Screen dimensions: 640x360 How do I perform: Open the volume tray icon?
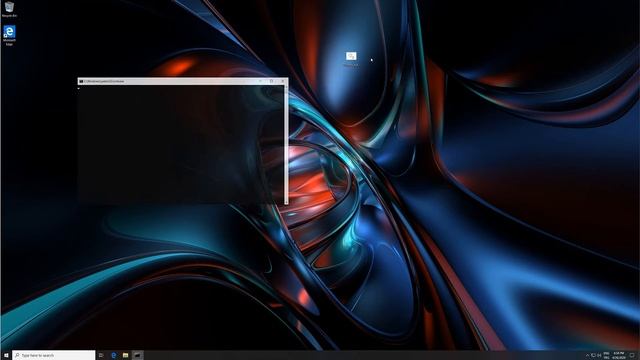pos(599,355)
